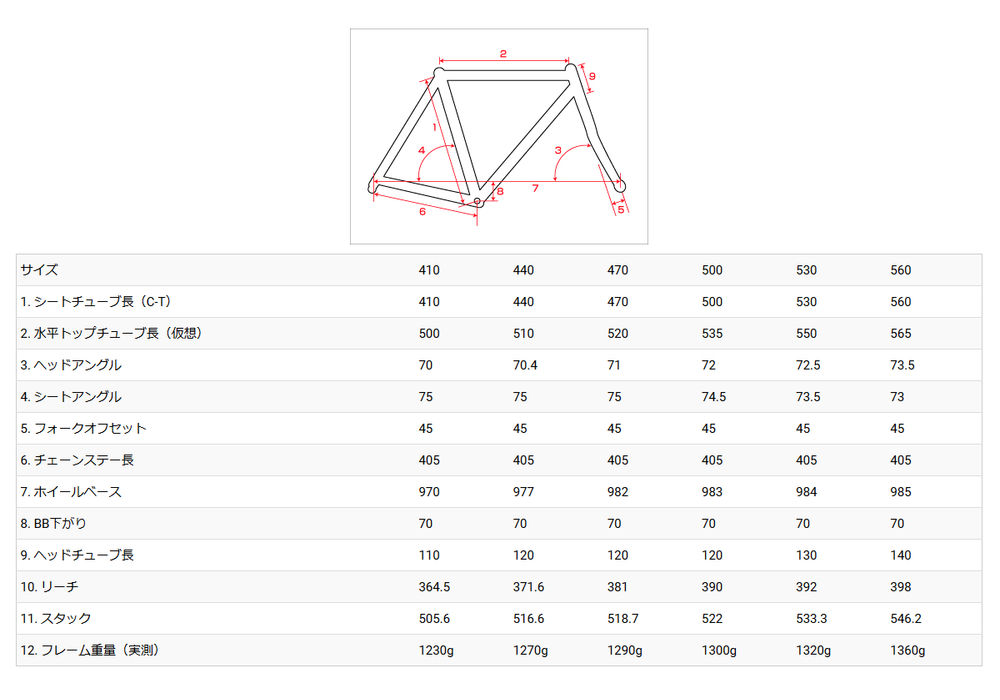Click the シートアングル row label
The height and width of the screenshot is (700, 1000).
[71, 397]
